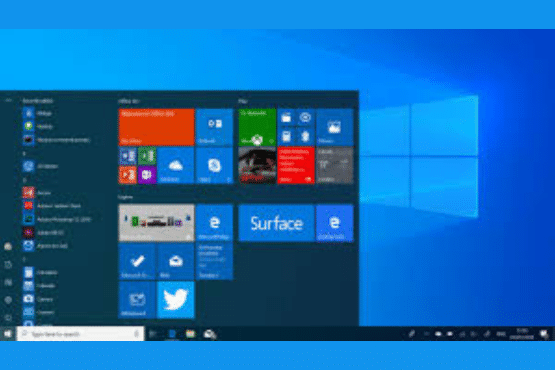The image size is (555, 370).
Task: Open Settings gear in Start sidebar
Action: point(8,300)
